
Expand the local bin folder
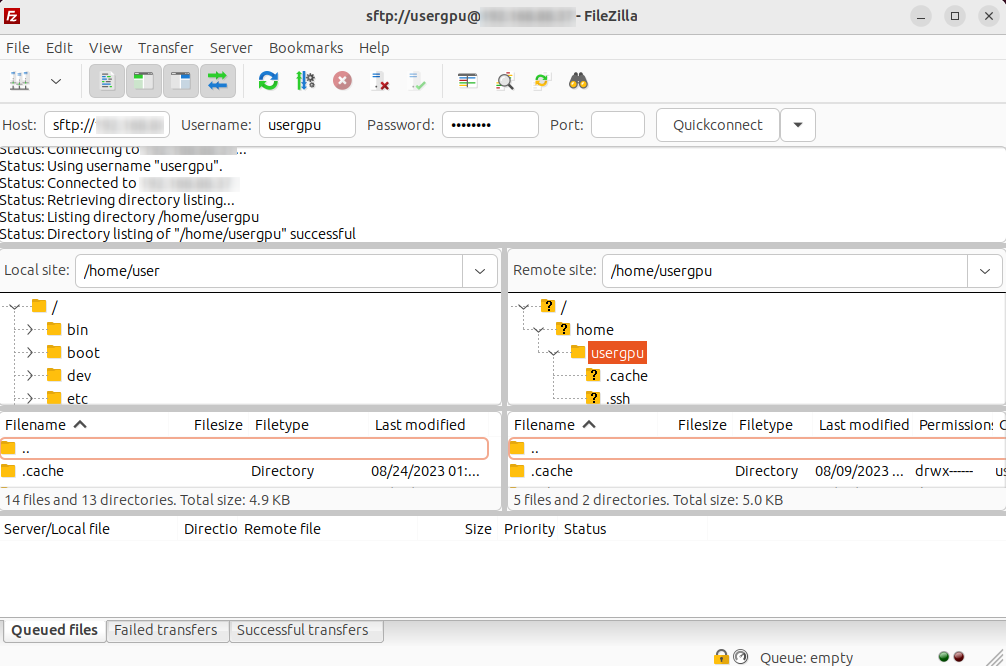[30, 330]
